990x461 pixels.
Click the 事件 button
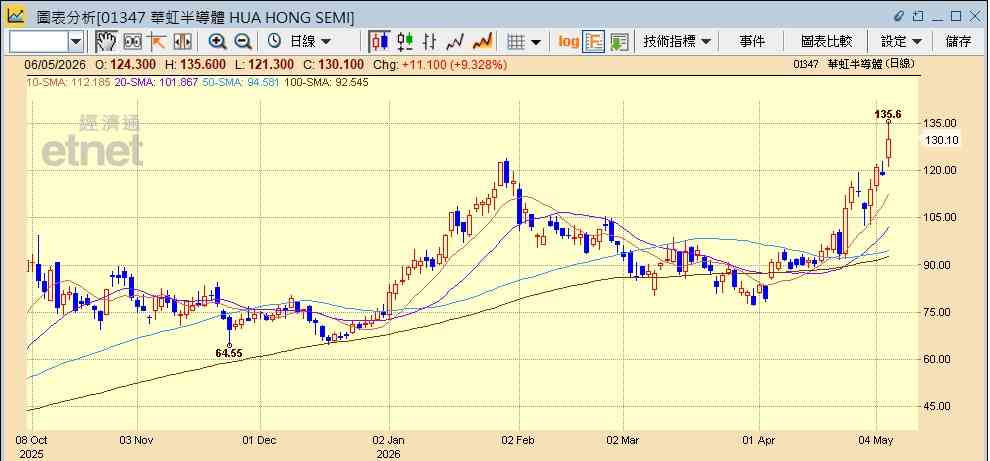(752, 42)
